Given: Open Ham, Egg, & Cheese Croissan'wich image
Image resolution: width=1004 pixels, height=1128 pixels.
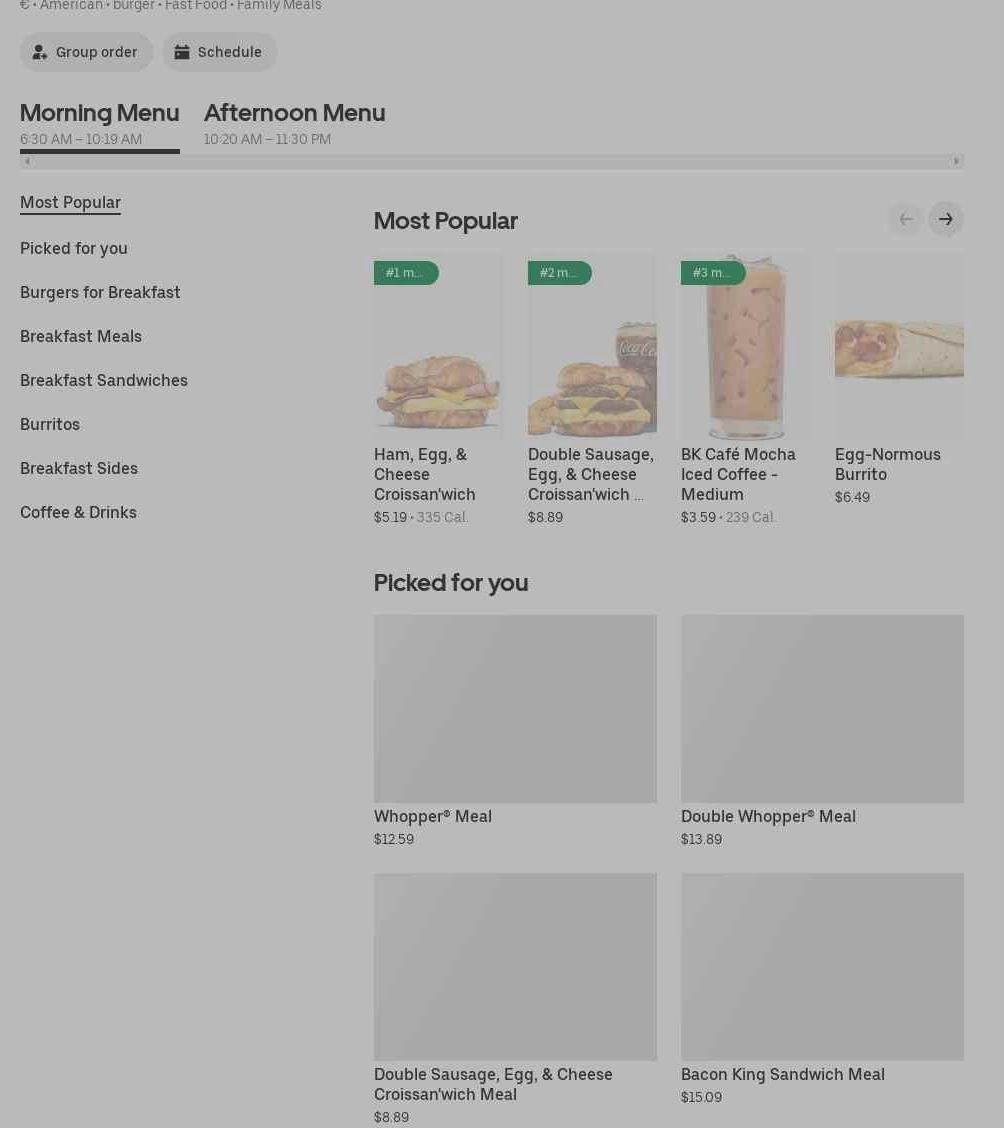Looking at the screenshot, I should point(438,346).
